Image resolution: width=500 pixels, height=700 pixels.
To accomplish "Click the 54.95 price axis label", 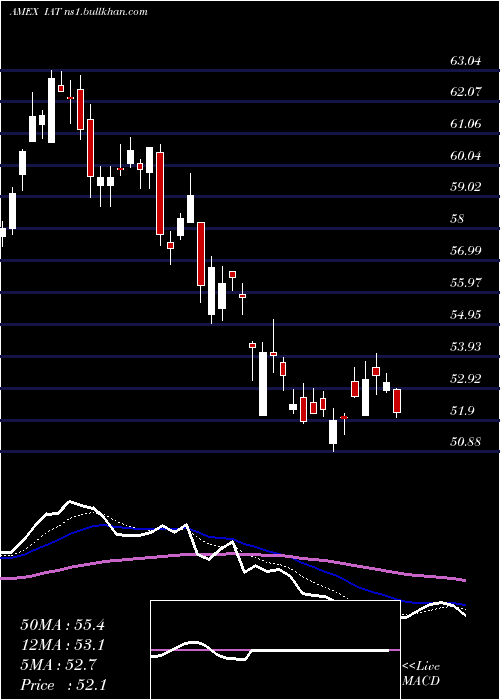I will pyautogui.click(x=466, y=315).
